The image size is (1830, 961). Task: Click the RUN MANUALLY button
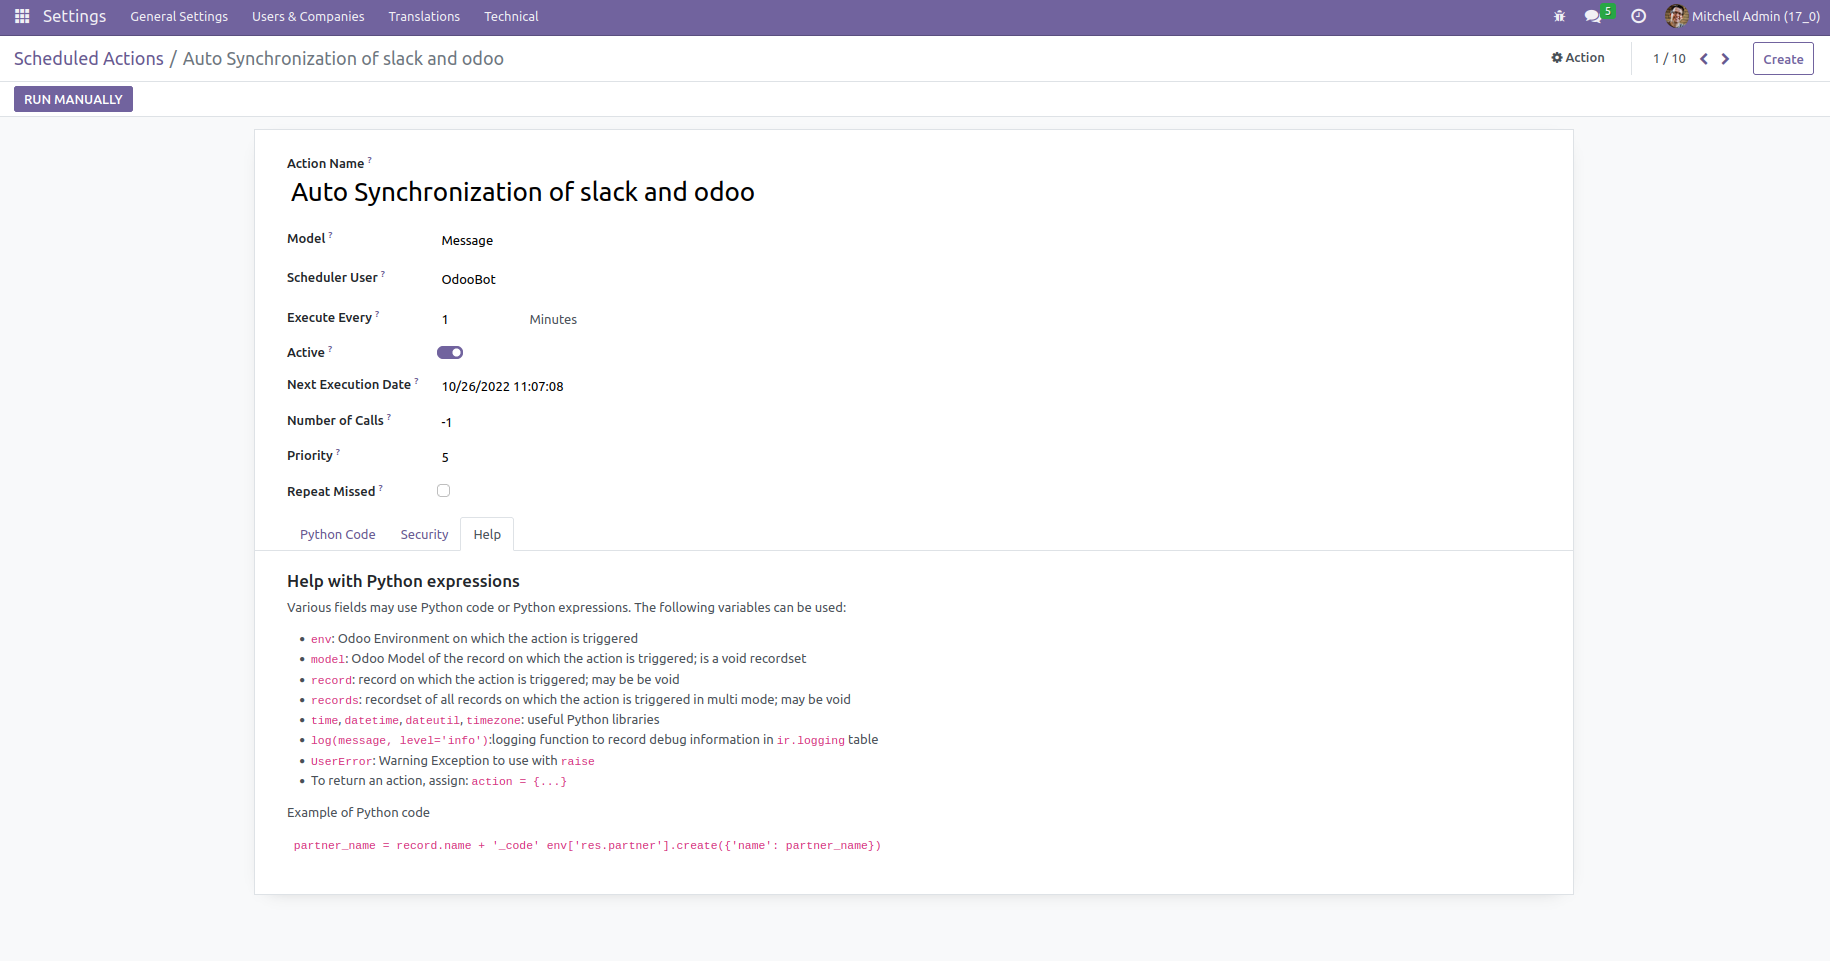pos(73,99)
